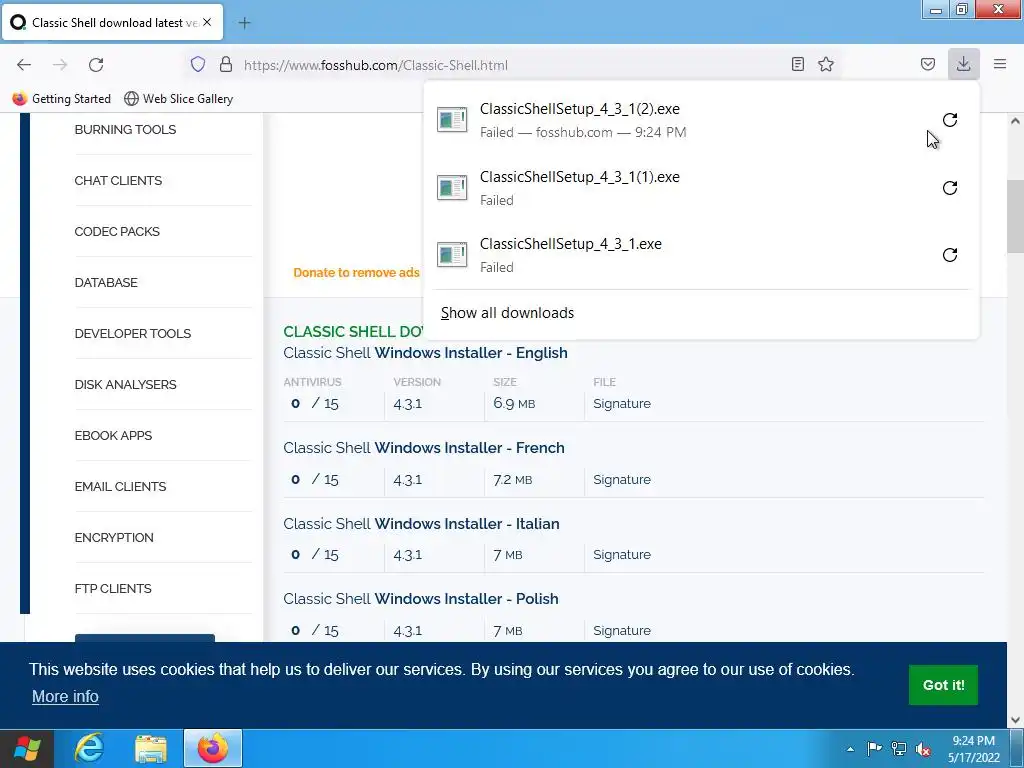1024x768 pixels.
Task: Open the Windows Start menu
Action: coord(27,748)
